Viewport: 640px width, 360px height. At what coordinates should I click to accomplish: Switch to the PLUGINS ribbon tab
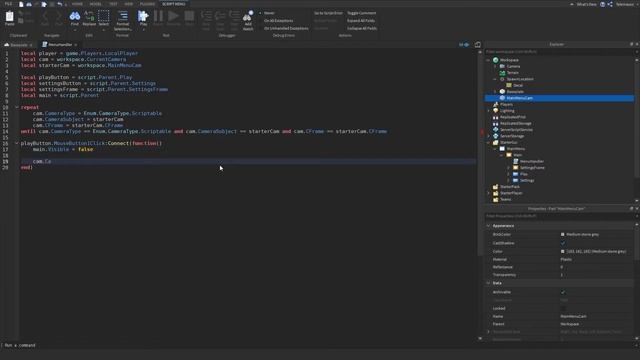(147, 4)
